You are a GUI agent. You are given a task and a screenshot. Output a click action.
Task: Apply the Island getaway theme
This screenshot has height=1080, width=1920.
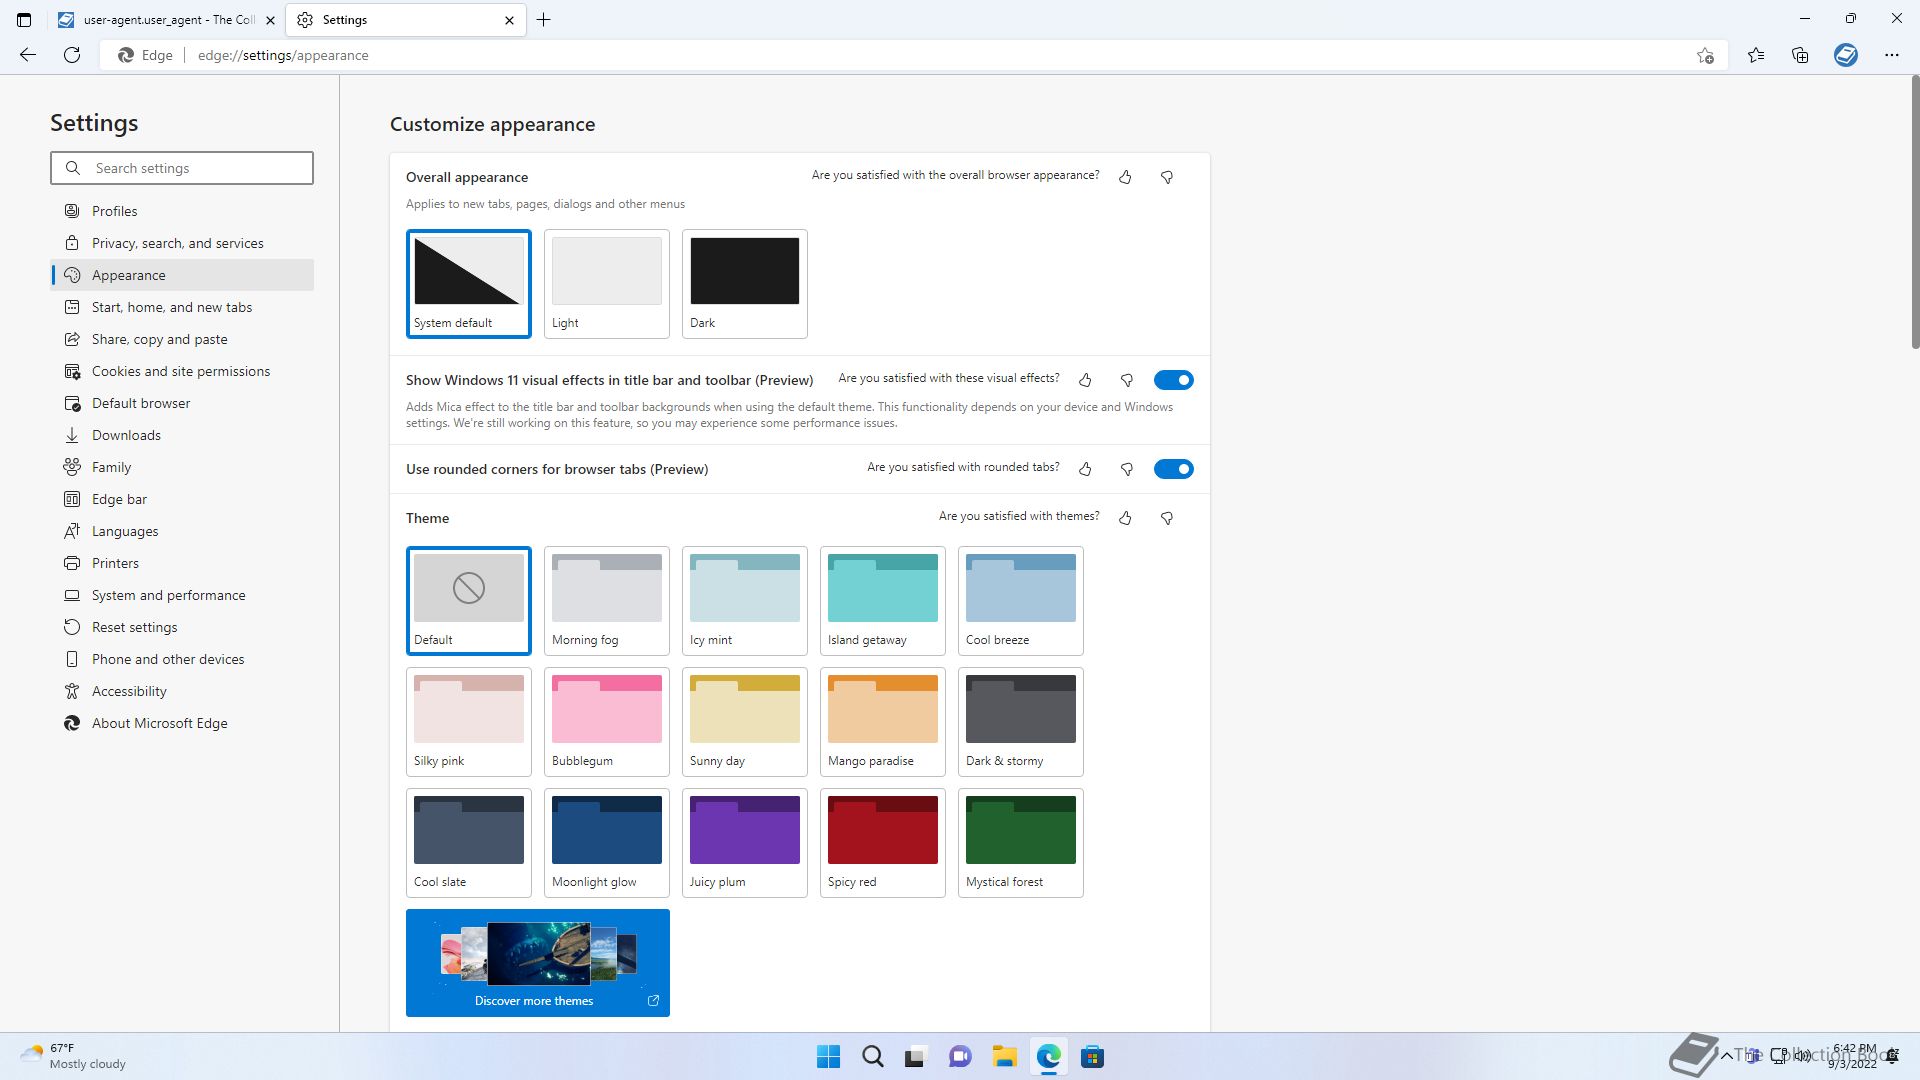coord(883,601)
